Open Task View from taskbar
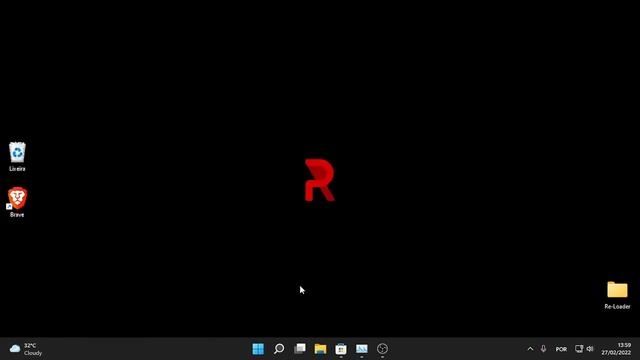 pyautogui.click(x=300, y=349)
